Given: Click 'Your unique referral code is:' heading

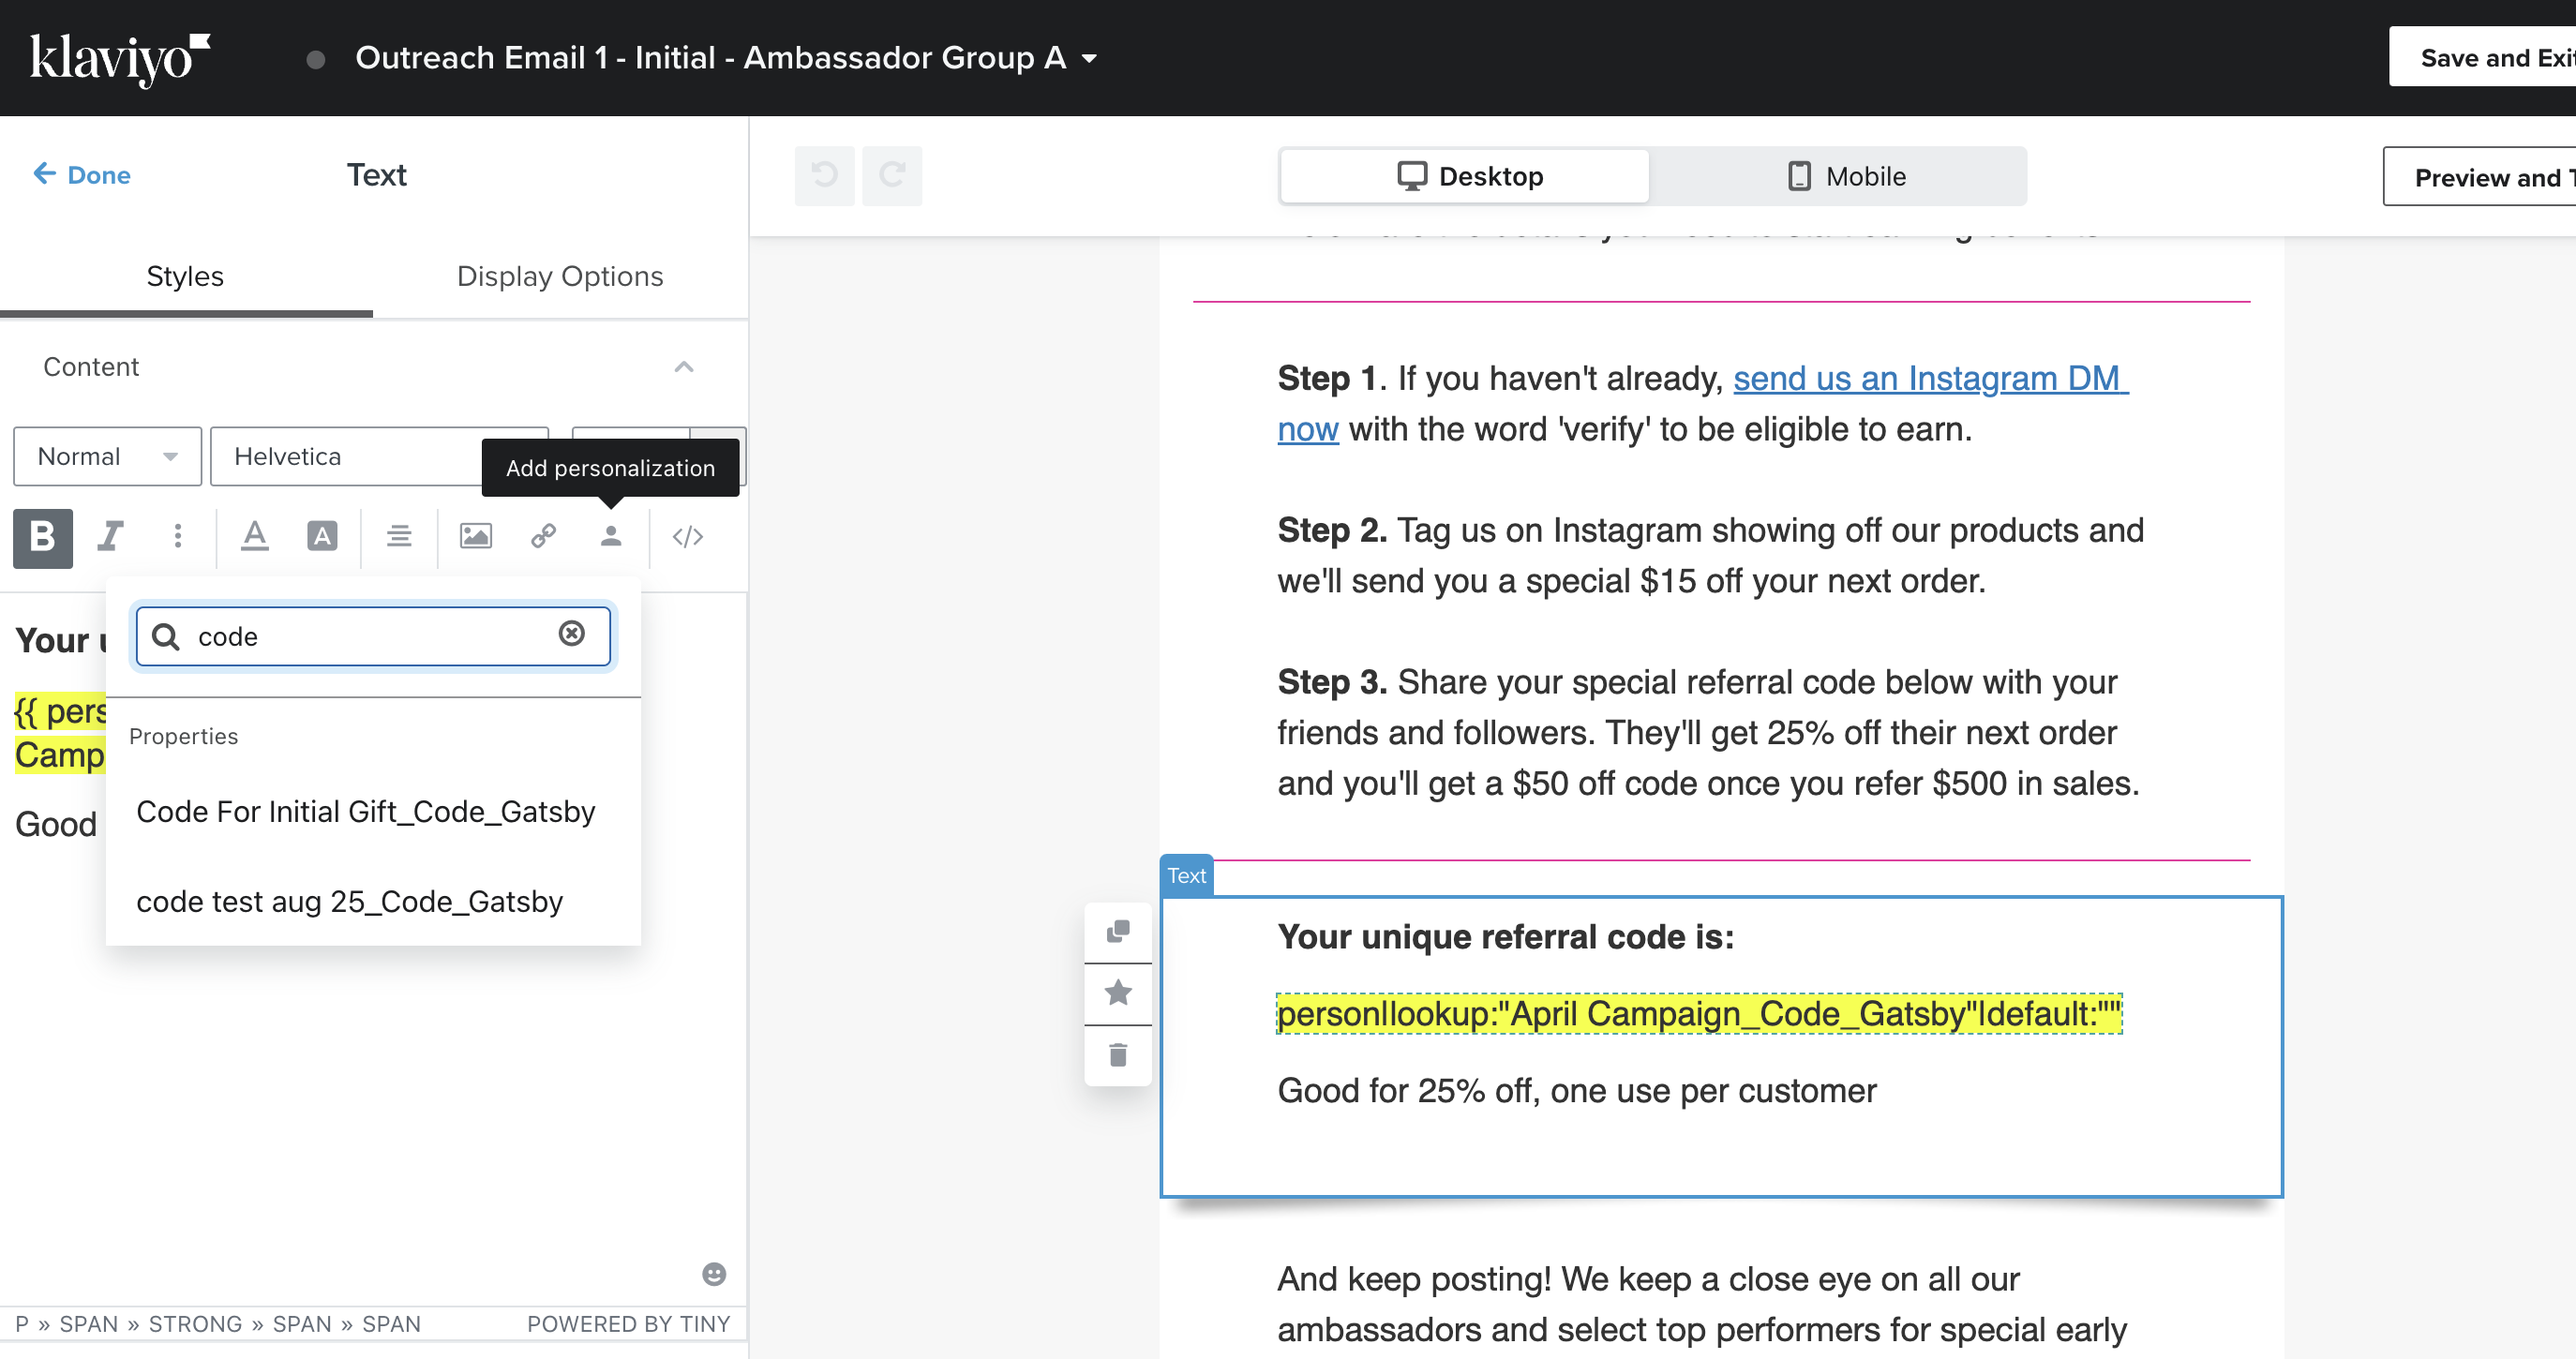Looking at the screenshot, I should (x=1506, y=936).
